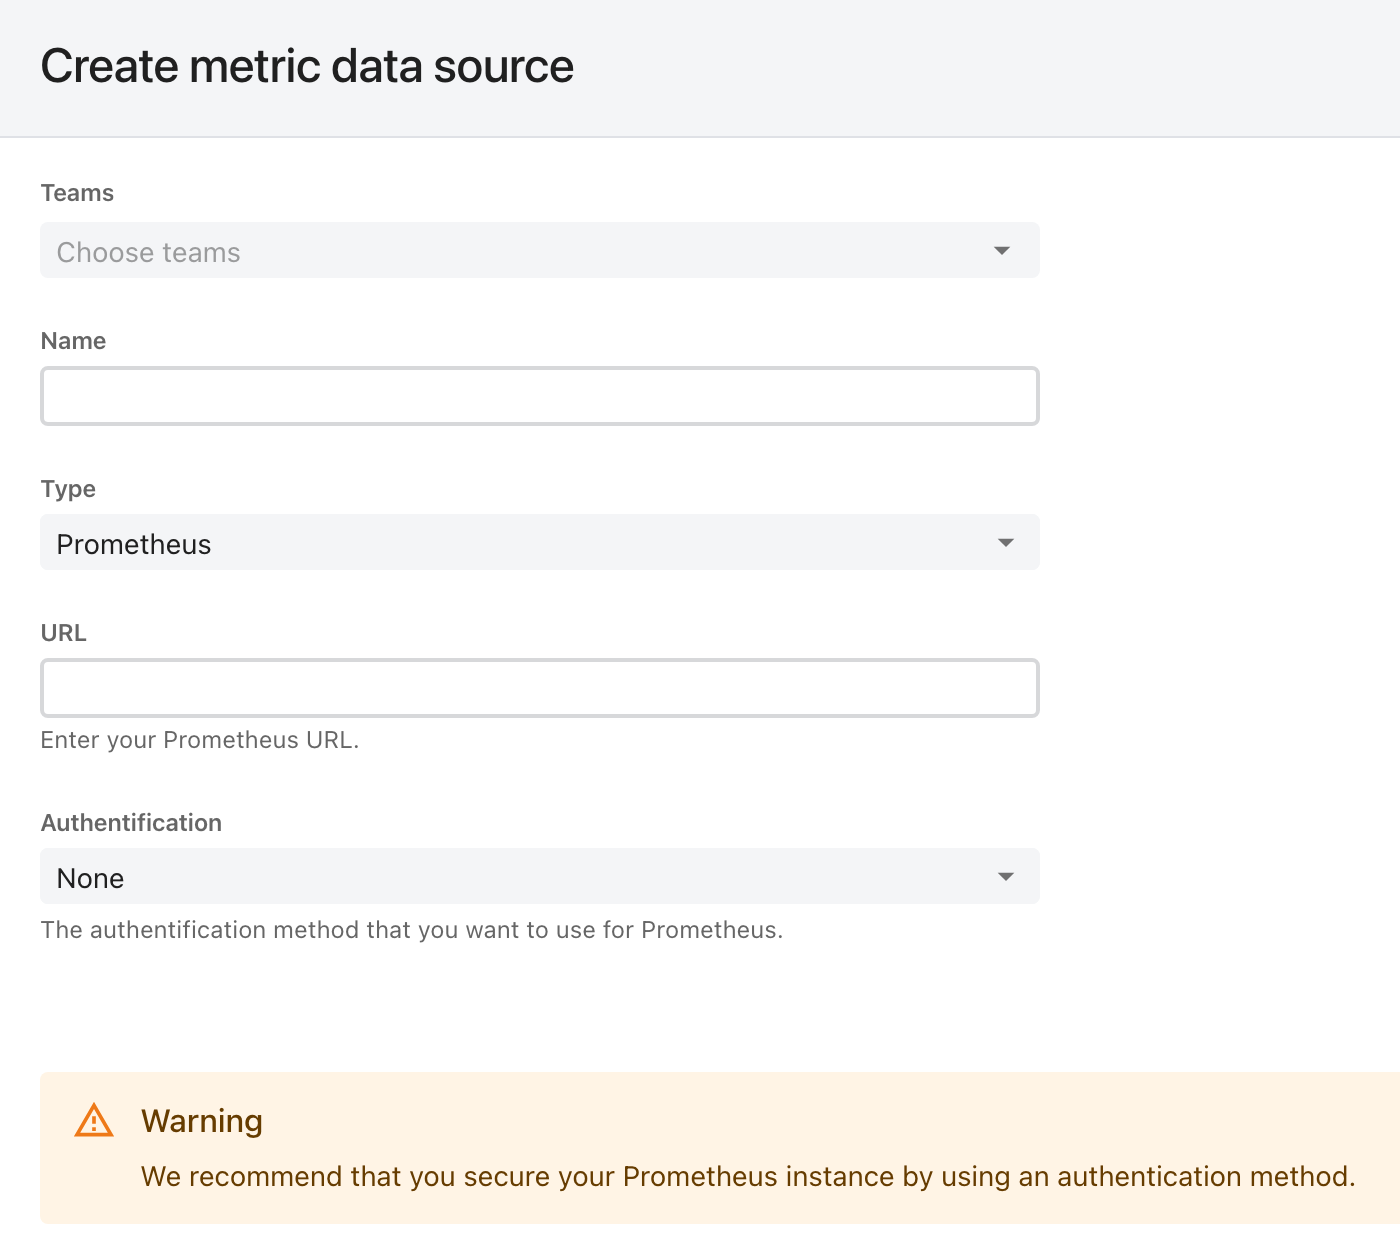
Task: Click the 'Enter your Prometheus URL.' hint
Action: coord(200,740)
